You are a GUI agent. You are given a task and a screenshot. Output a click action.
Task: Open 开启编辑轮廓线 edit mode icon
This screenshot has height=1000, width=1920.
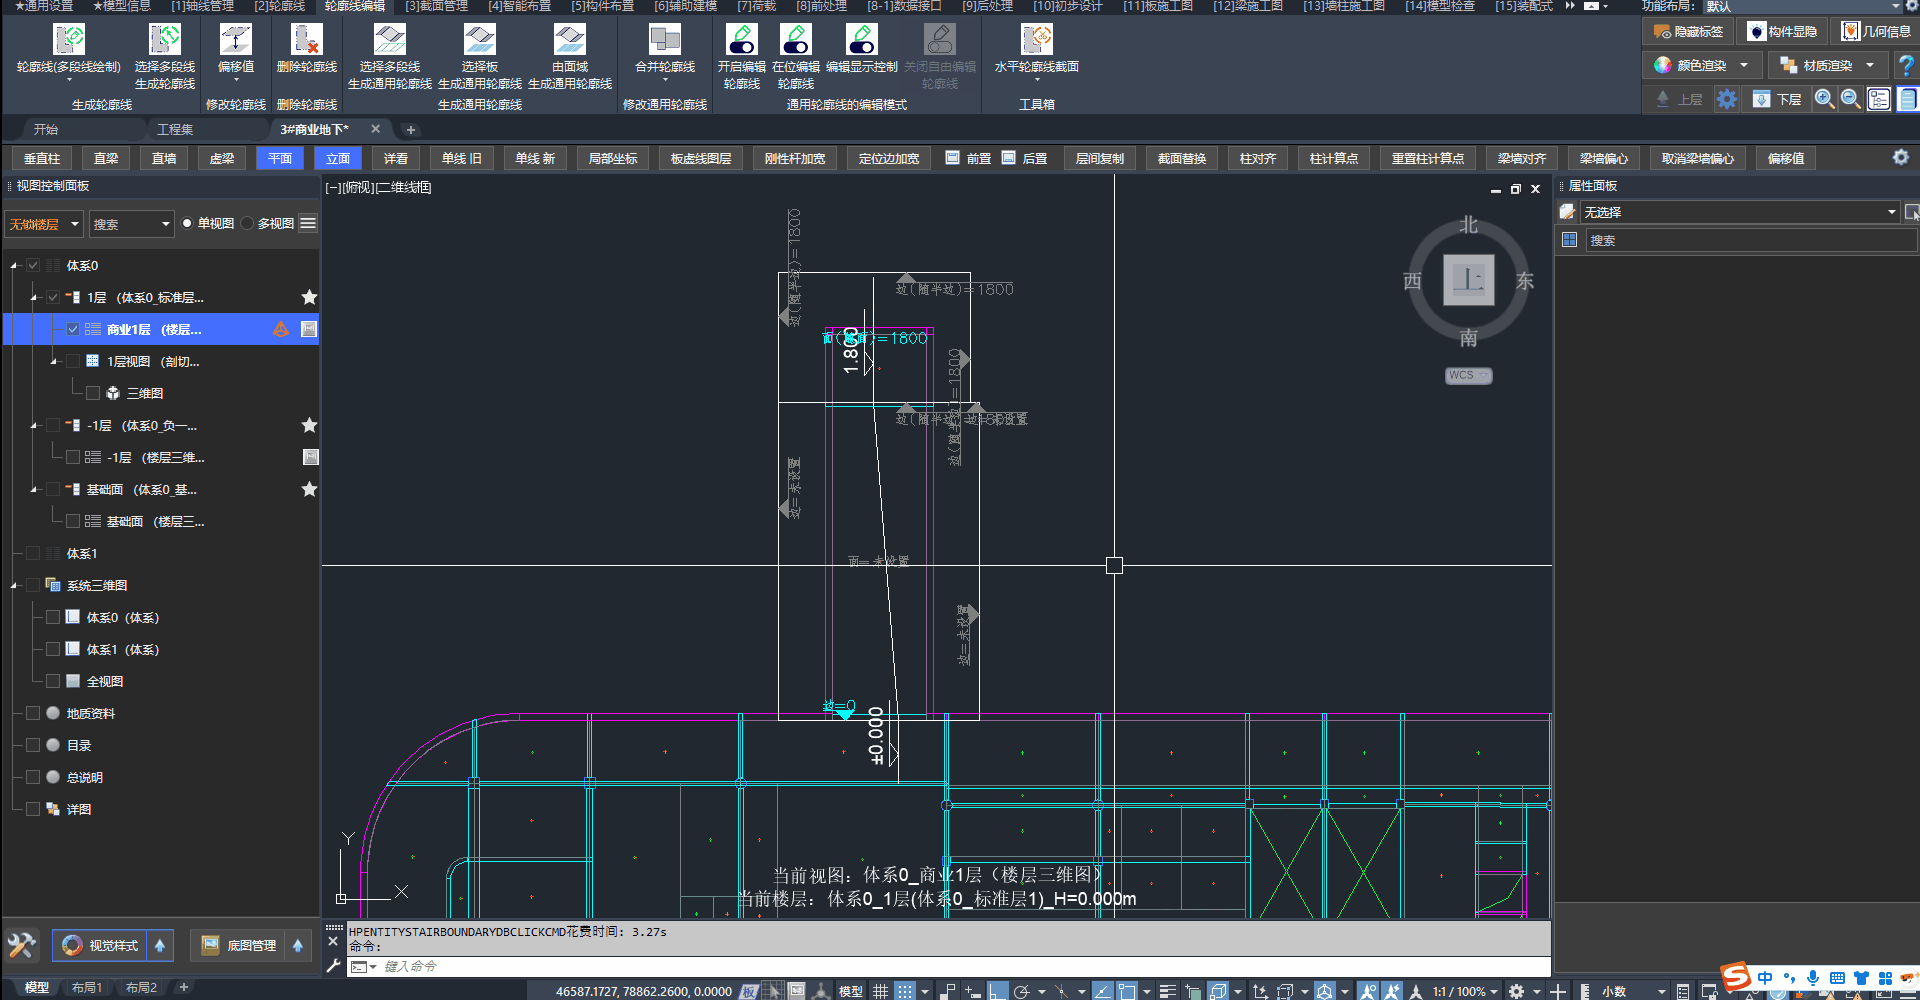tap(741, 40)
